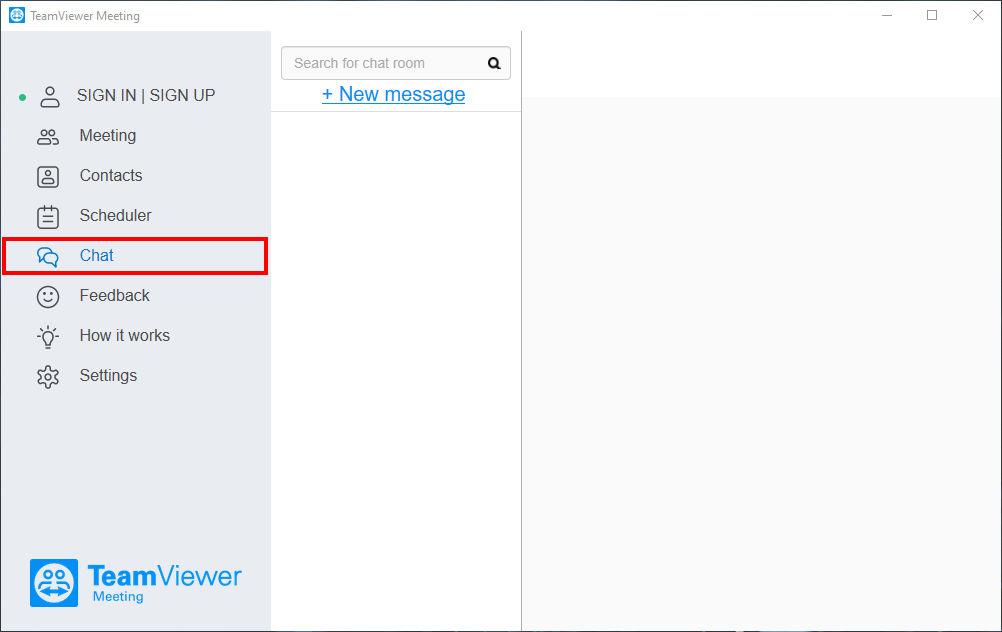Select the Chat menu item
The width and height of the screenshot is (1002, 632).
(x=135, y=256)
